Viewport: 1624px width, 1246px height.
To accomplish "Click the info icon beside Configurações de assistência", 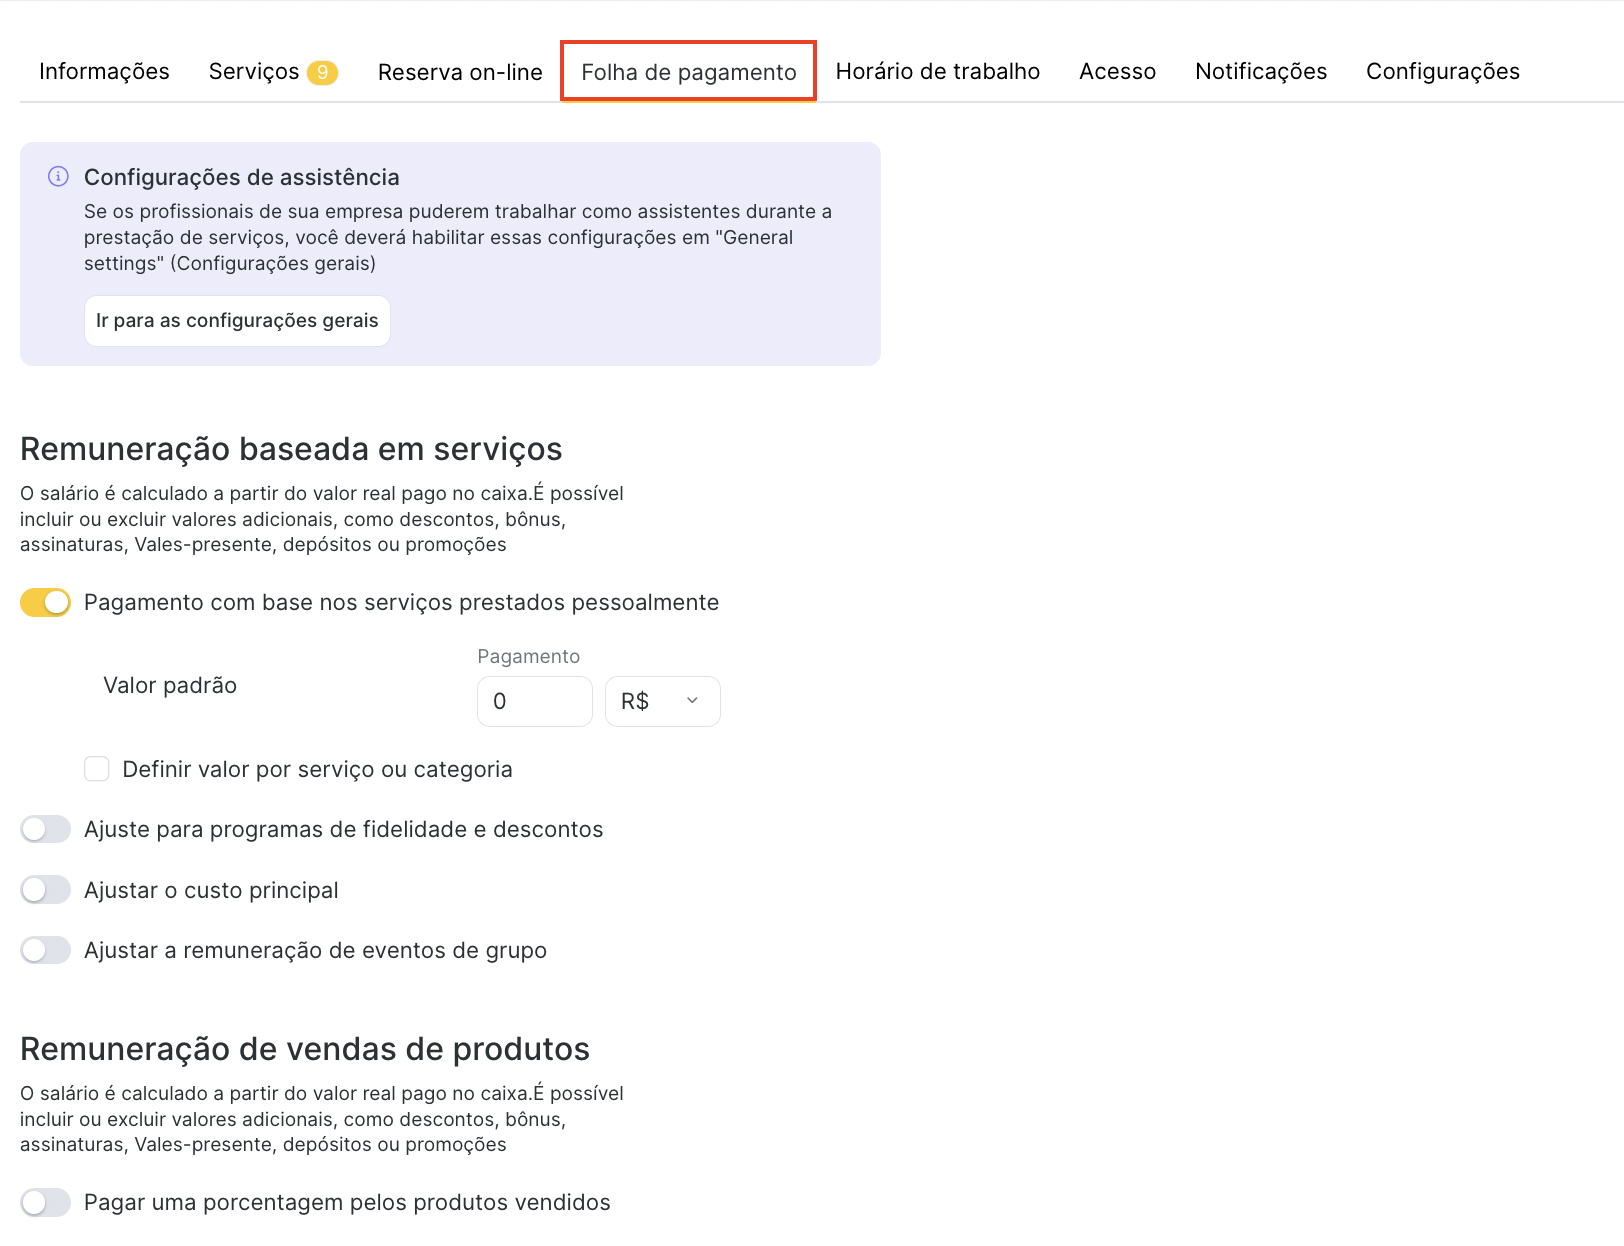I will pos(58,177).
